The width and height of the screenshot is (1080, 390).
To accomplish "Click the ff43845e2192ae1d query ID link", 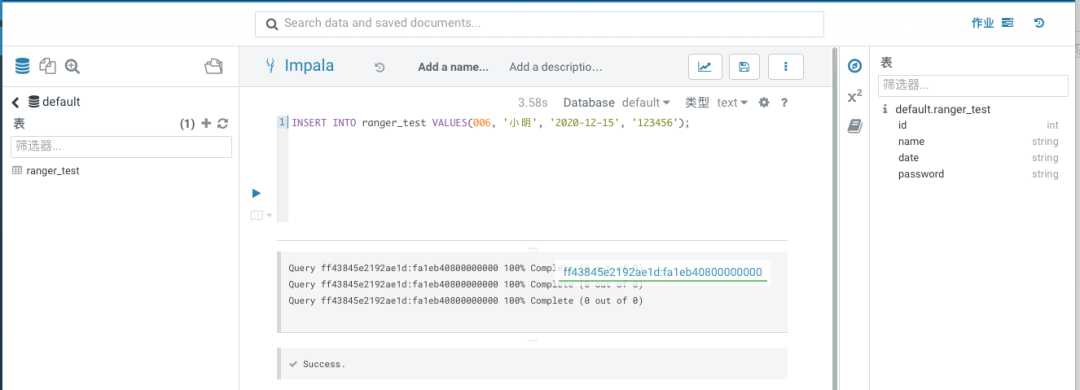I will 663,272.
